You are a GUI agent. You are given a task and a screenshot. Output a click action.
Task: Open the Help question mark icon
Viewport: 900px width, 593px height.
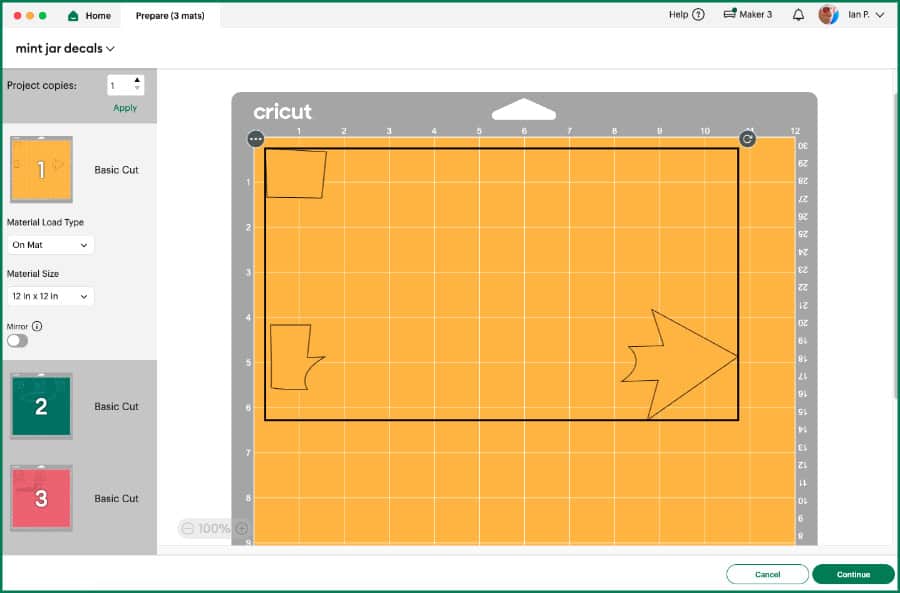pyautogui.click(x=698, y=15)
